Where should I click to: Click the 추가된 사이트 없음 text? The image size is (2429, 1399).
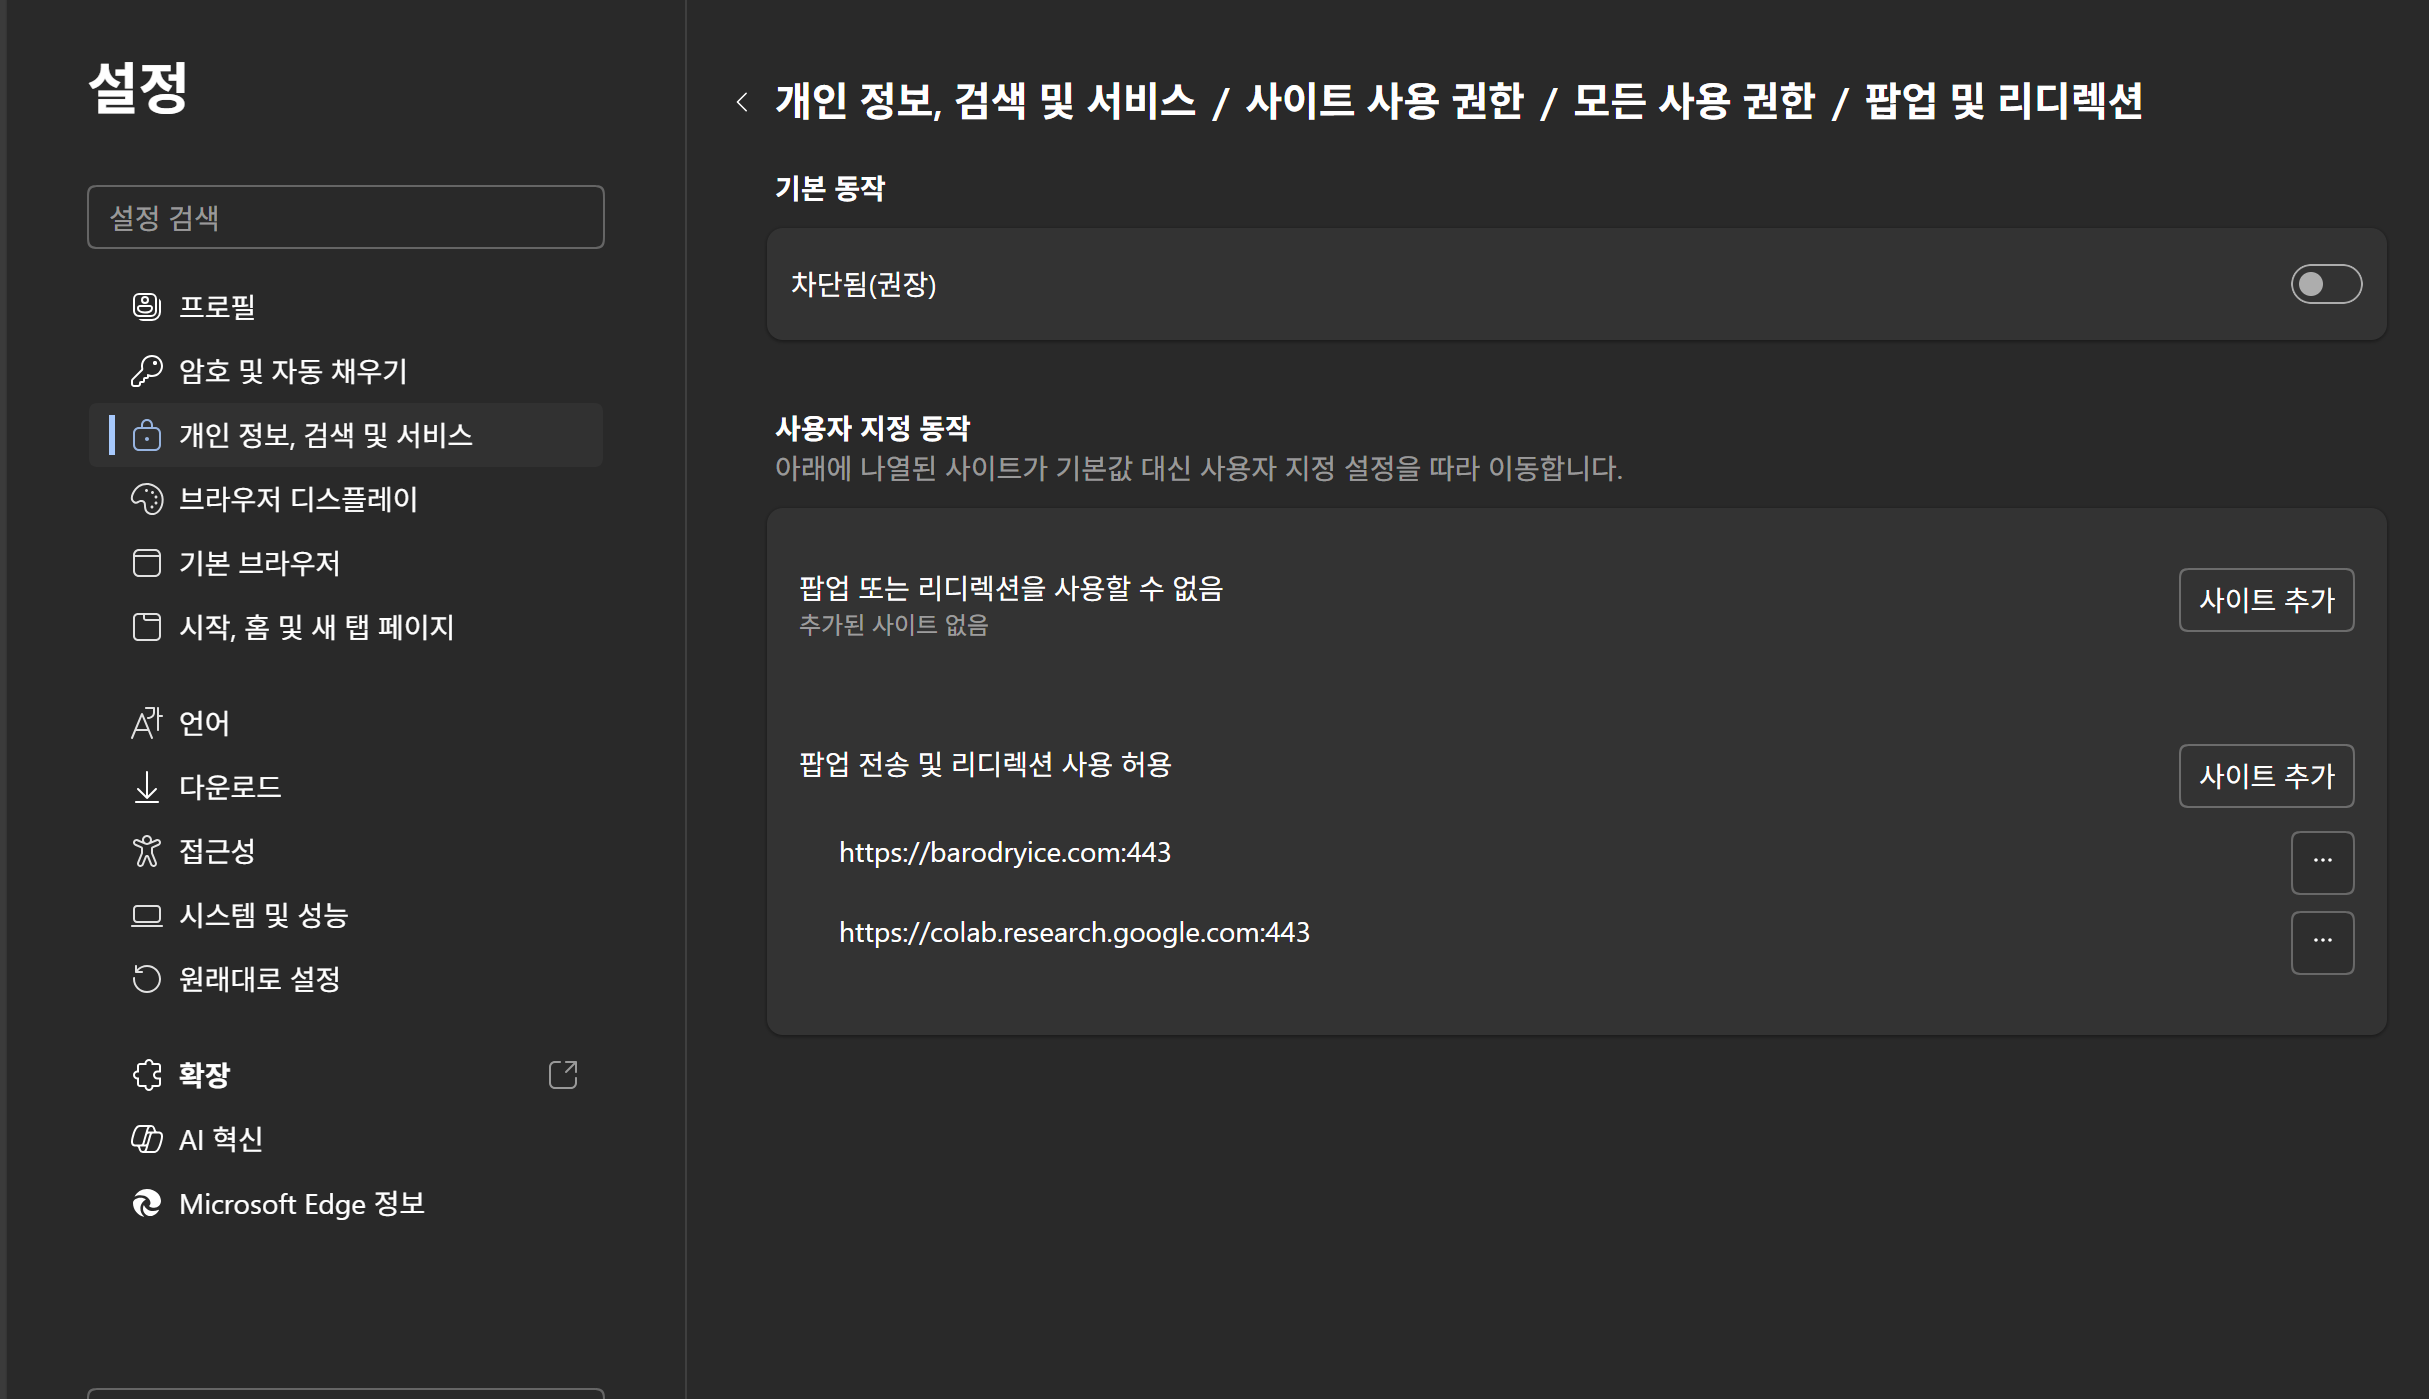point(893,625)
